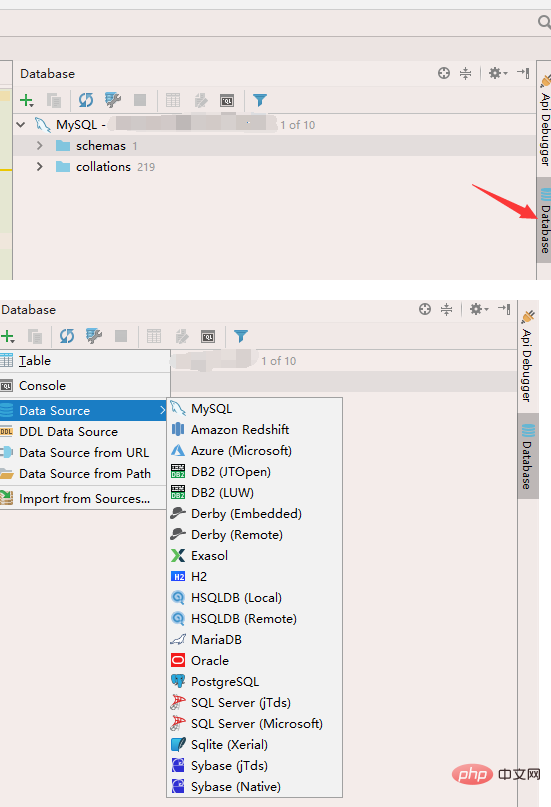Viewport: 551px width, 807px height.
Task: Select SQL Server (Microsoft) data source
Action: 255,724
